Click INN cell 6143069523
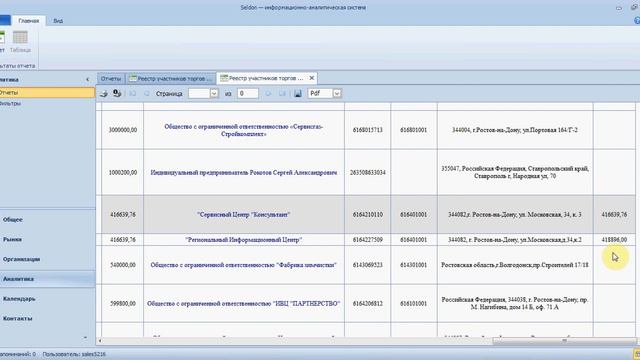Image resolution: width=640 pixels, height=360 pixels. 368,265
